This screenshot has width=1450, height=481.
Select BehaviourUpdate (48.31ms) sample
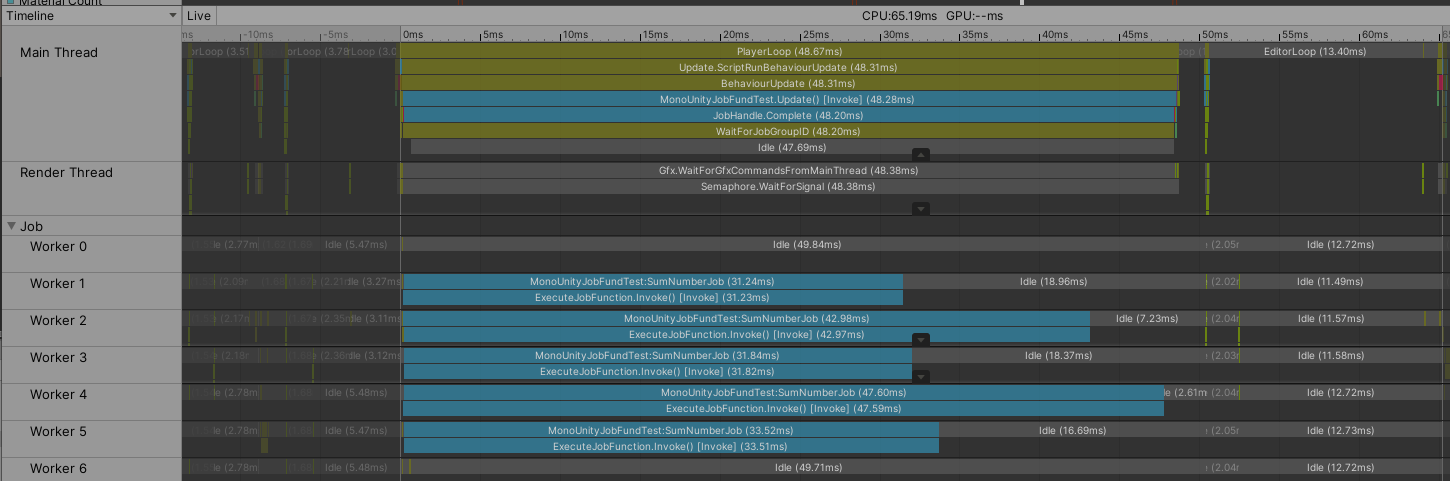tap(789, 83)
